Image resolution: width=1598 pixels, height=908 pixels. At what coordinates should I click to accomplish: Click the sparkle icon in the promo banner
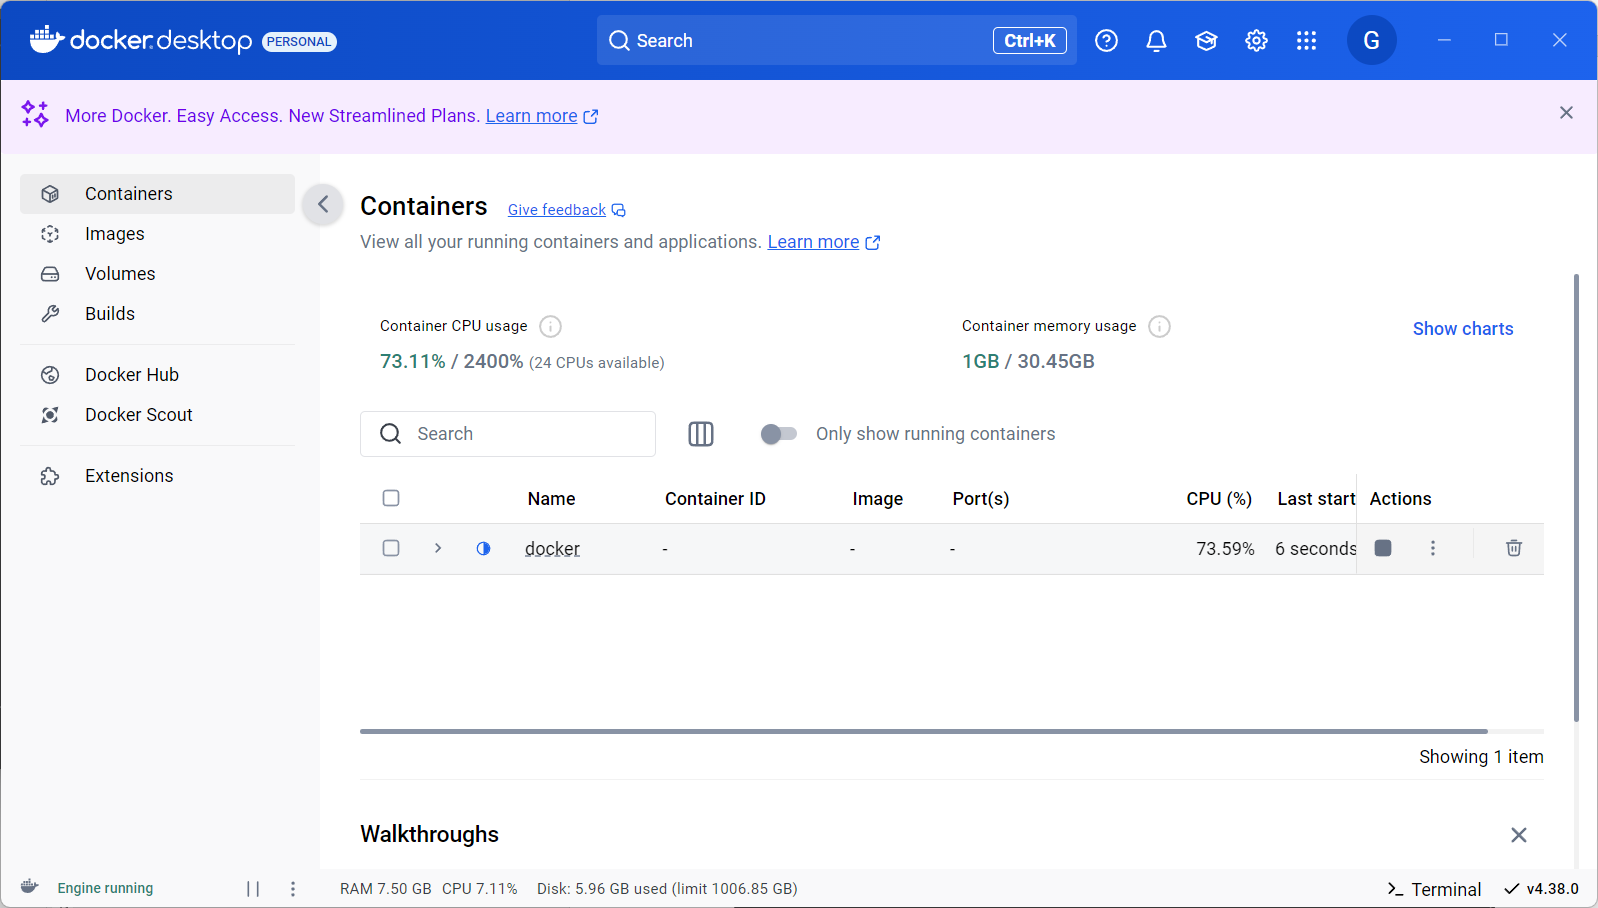click(x=35, y=114)
